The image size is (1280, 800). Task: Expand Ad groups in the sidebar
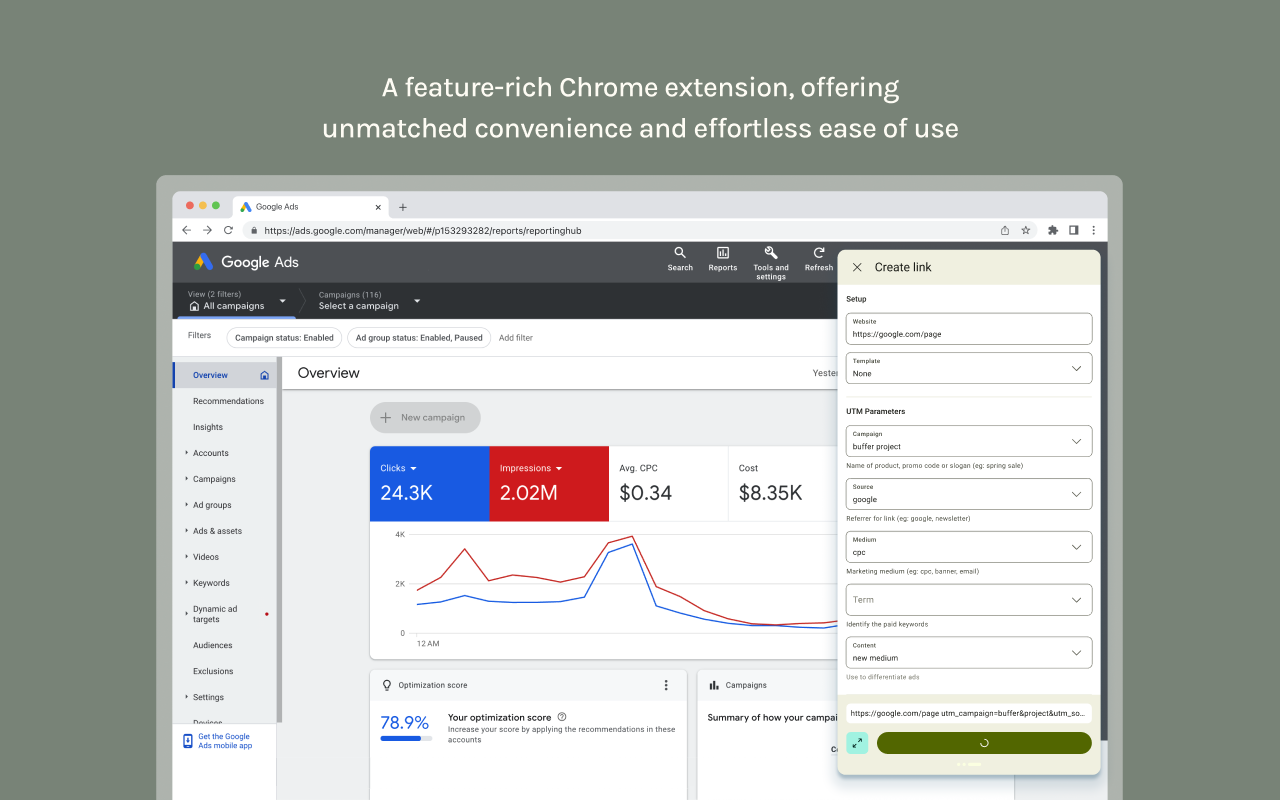click(187, 505)
